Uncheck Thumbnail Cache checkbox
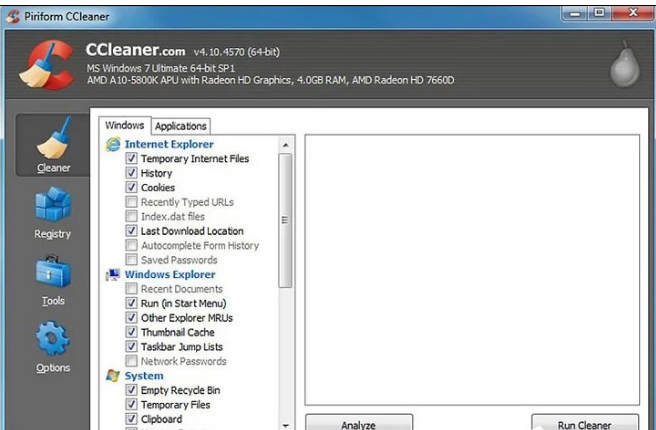This screenshot has width=656, height=430. pos(131,332)
